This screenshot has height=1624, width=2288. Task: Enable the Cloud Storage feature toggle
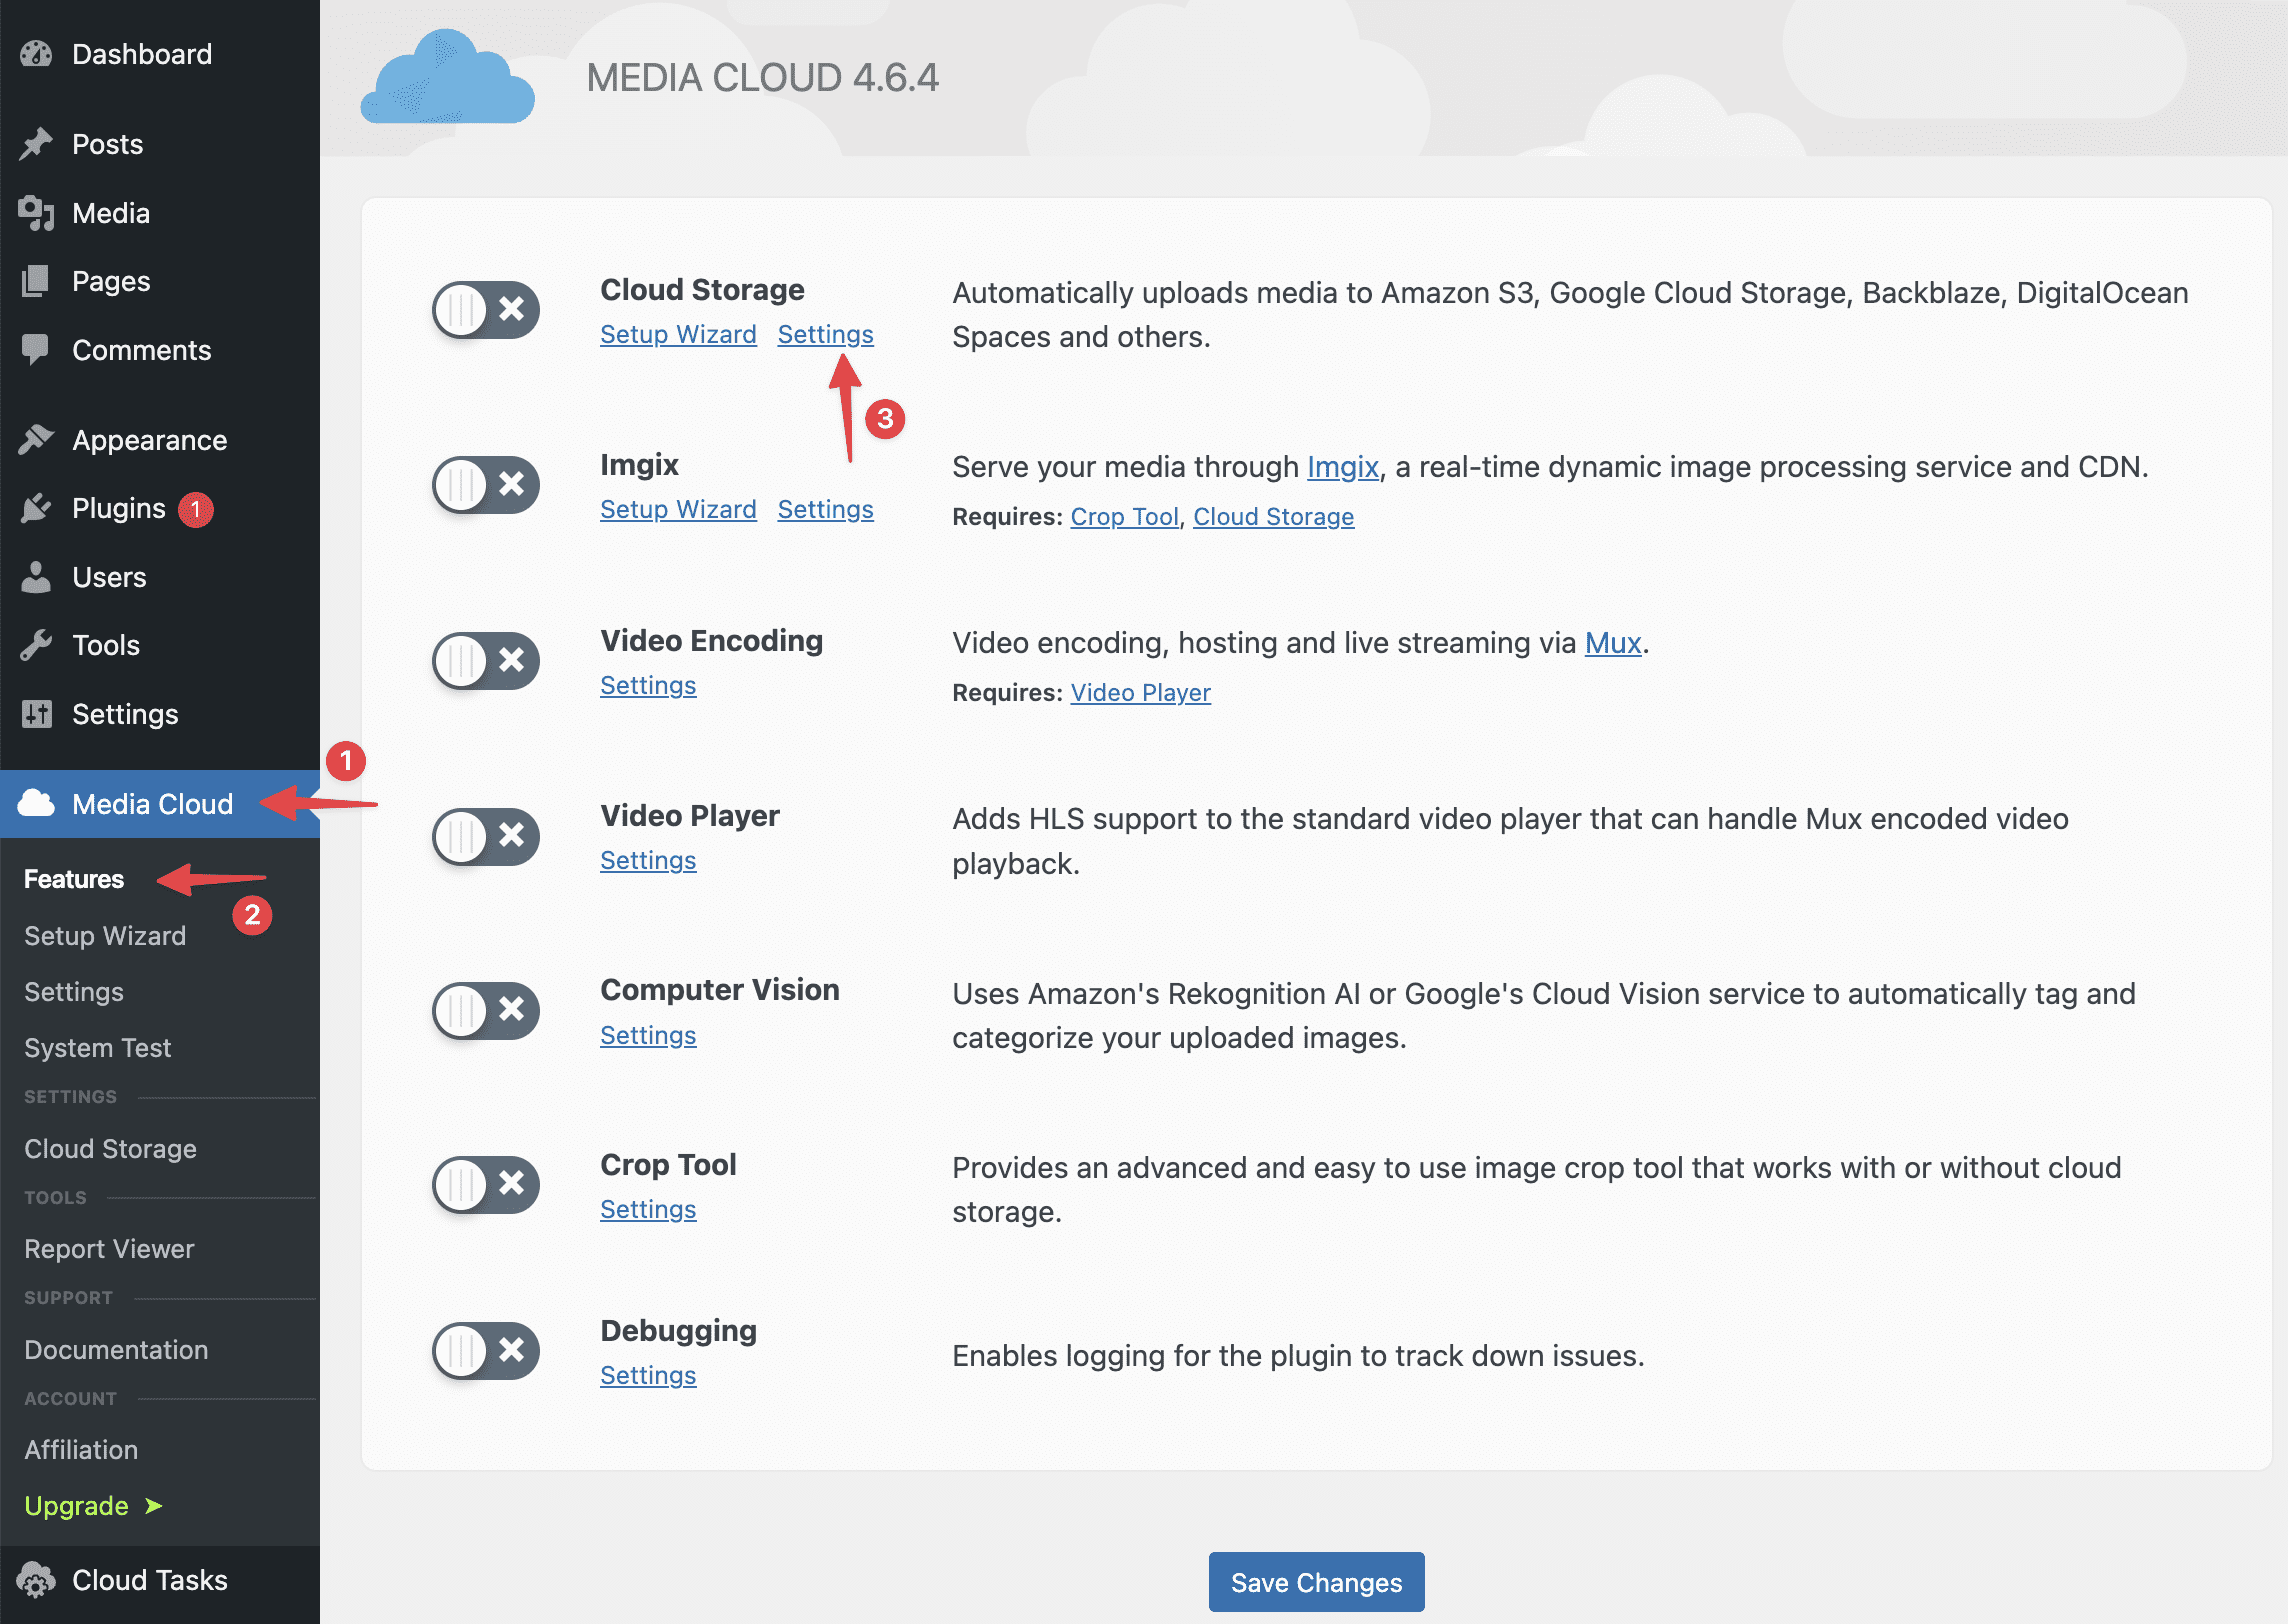(485, 310)
